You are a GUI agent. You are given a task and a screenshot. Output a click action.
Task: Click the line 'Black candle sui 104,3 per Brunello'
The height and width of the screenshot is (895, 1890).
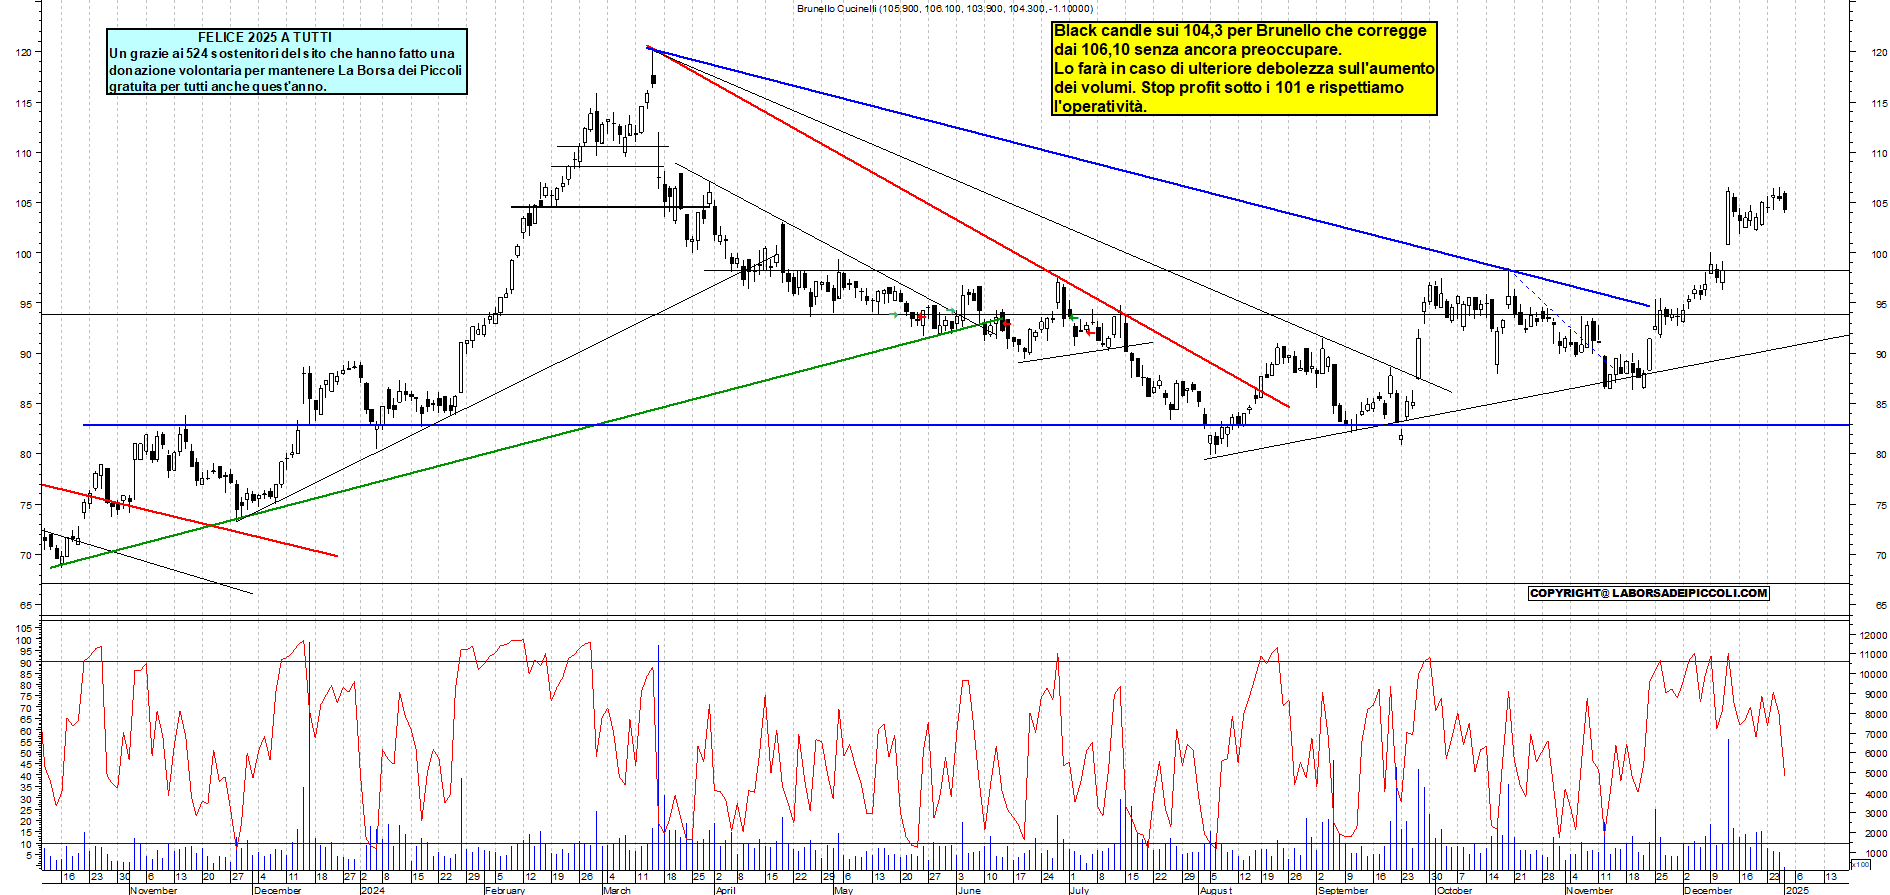[1241, 31]
